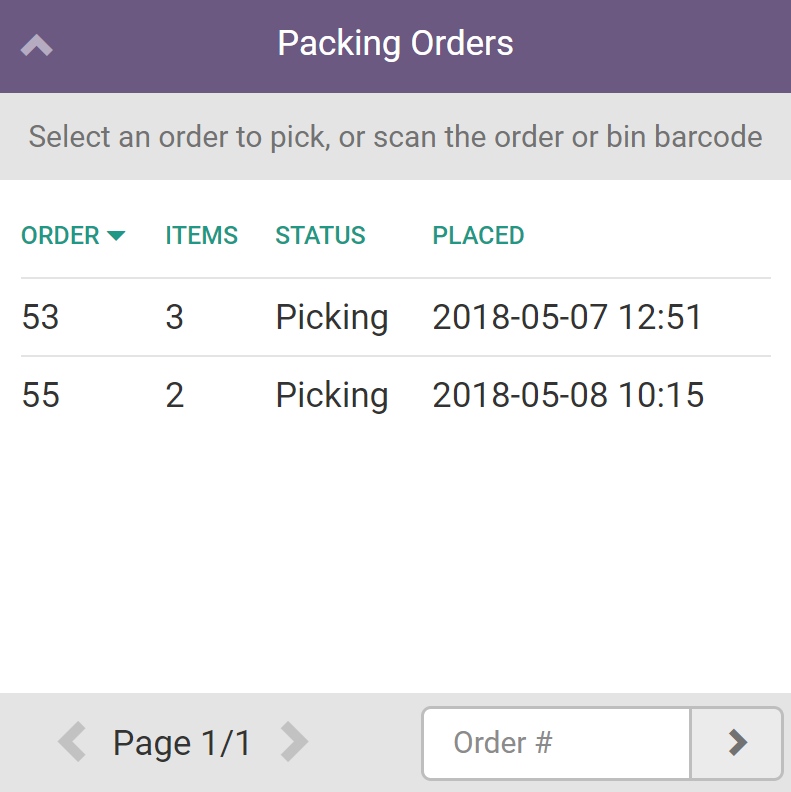Focus the Order # input field

(x=556, y=743)
